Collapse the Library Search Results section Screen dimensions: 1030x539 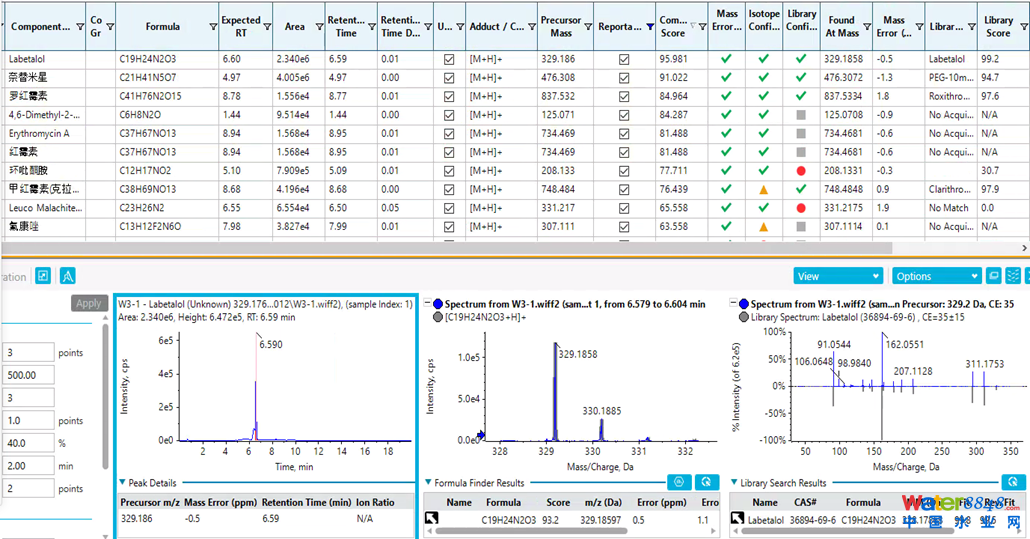[x=734, y=482]
